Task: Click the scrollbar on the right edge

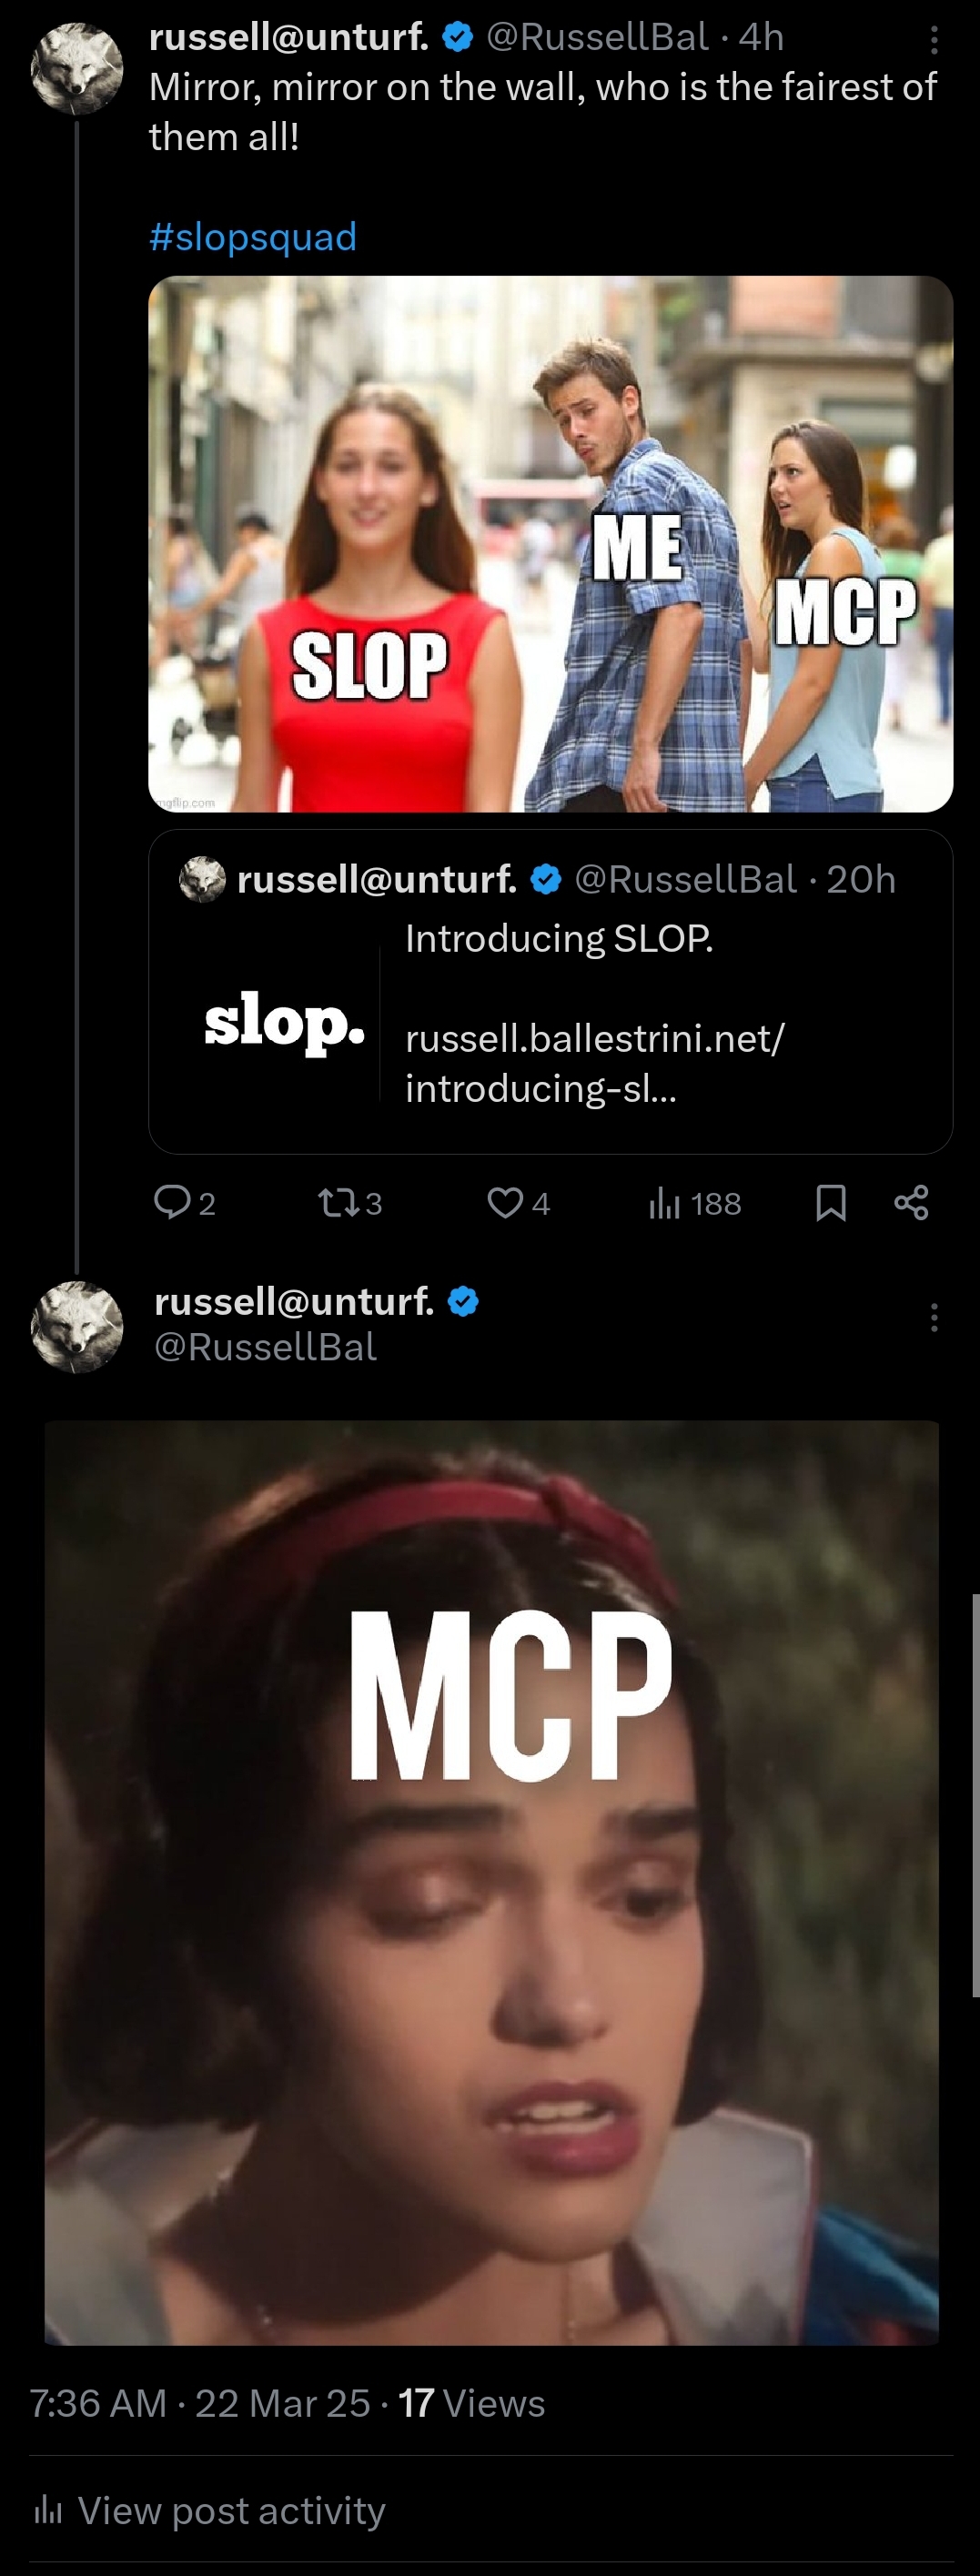Action: pos(975,1795)
